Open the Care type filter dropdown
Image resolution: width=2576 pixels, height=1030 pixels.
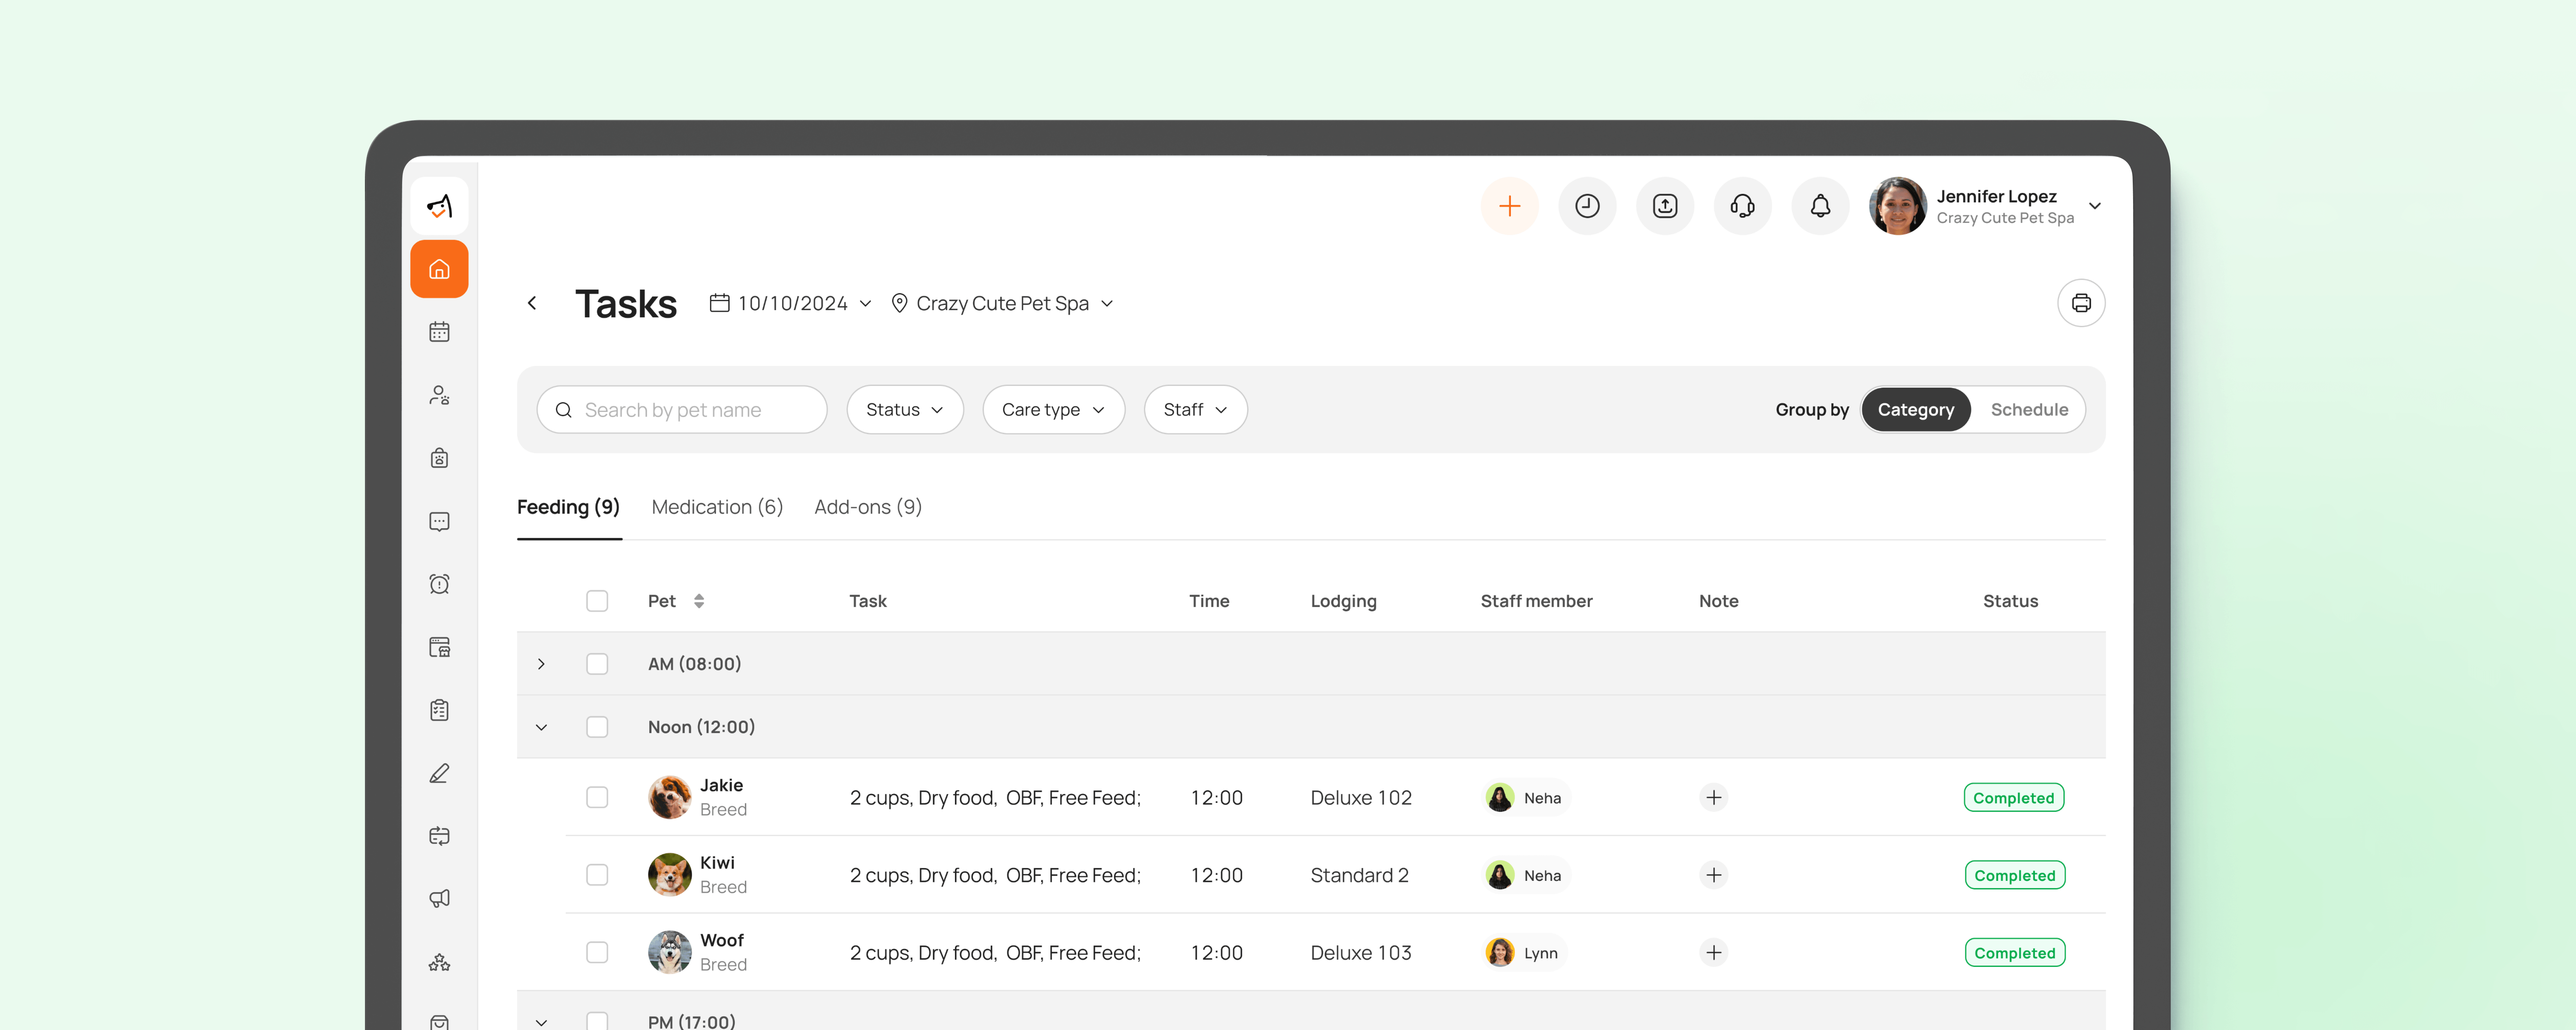click(1053, 409)
